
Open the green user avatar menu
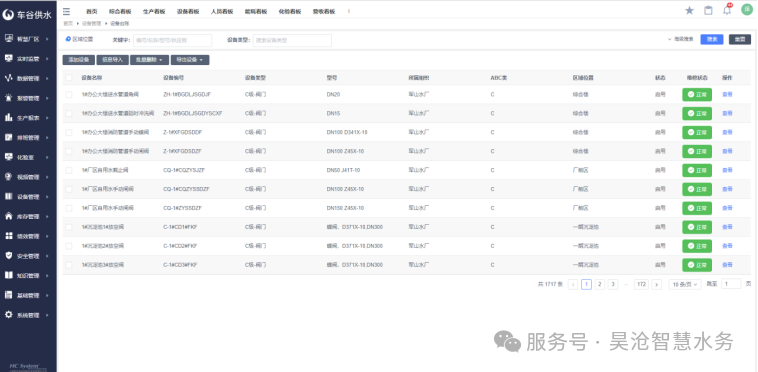747,10
